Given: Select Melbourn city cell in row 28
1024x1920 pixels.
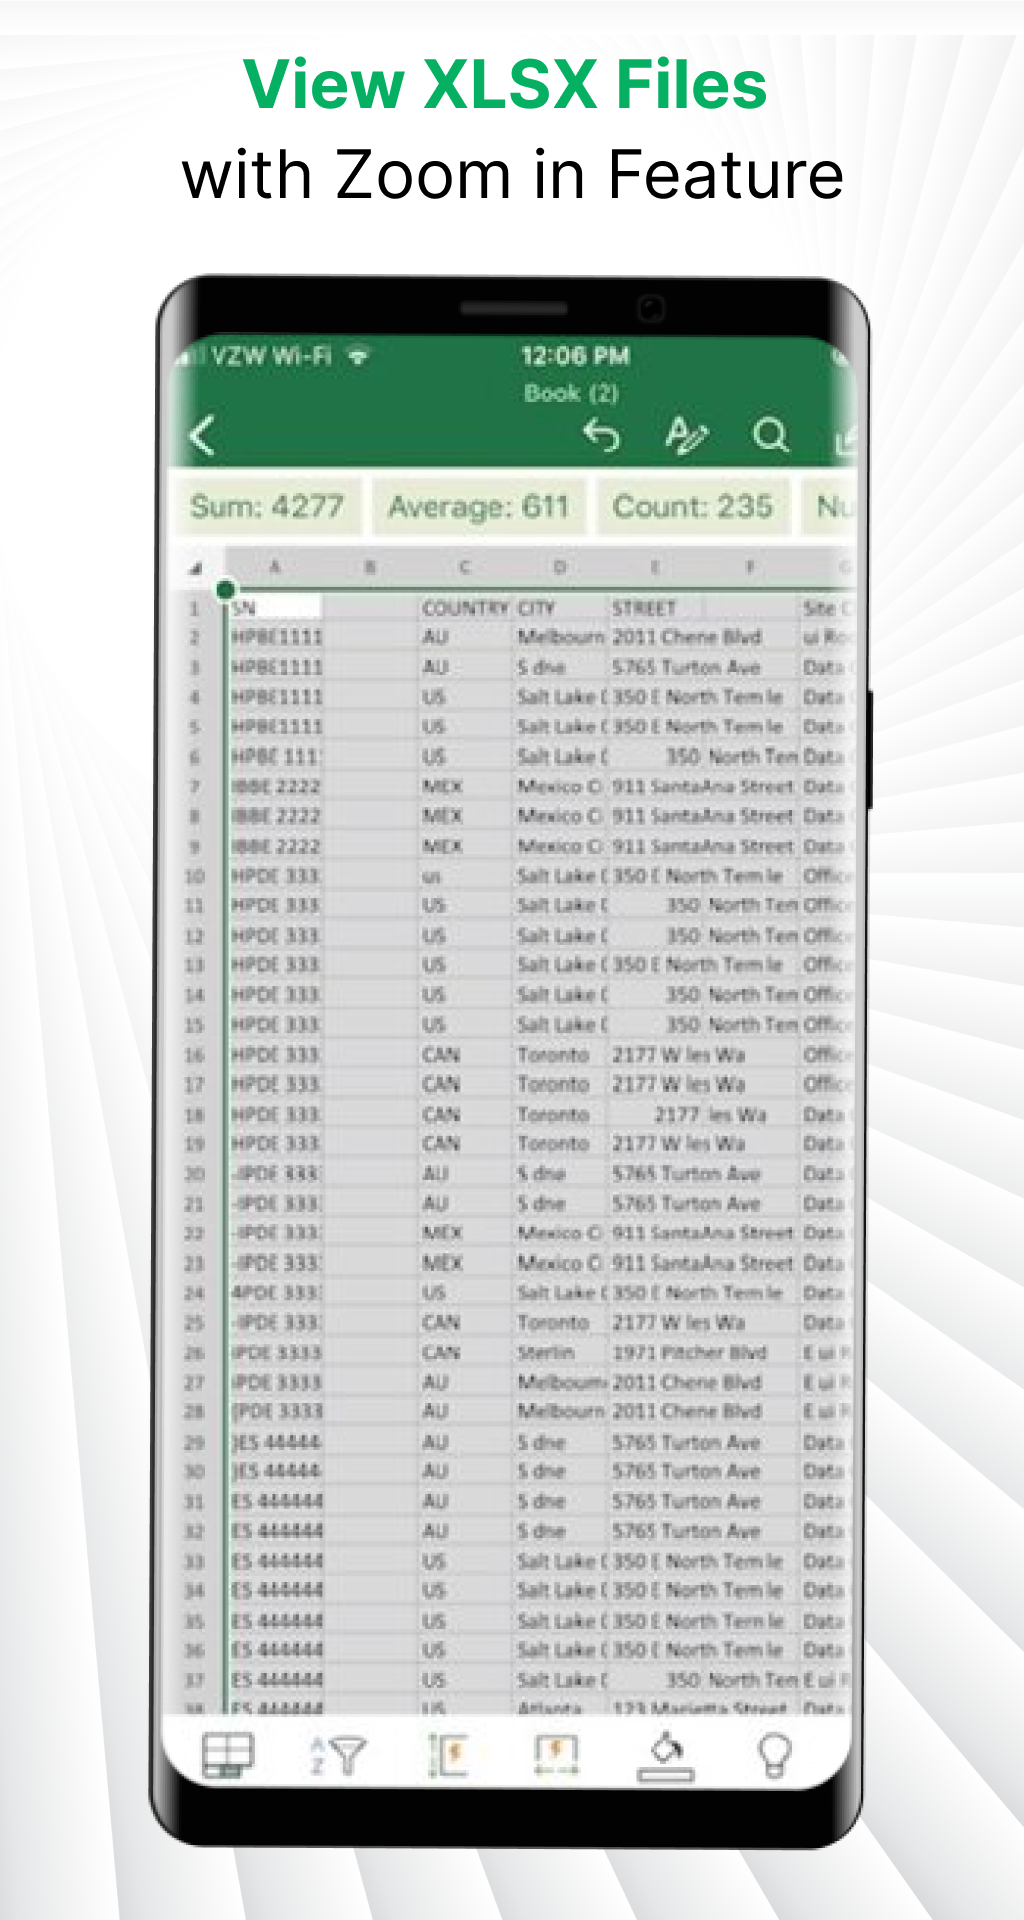Looking at the screenshot, I should (560, 1412).
